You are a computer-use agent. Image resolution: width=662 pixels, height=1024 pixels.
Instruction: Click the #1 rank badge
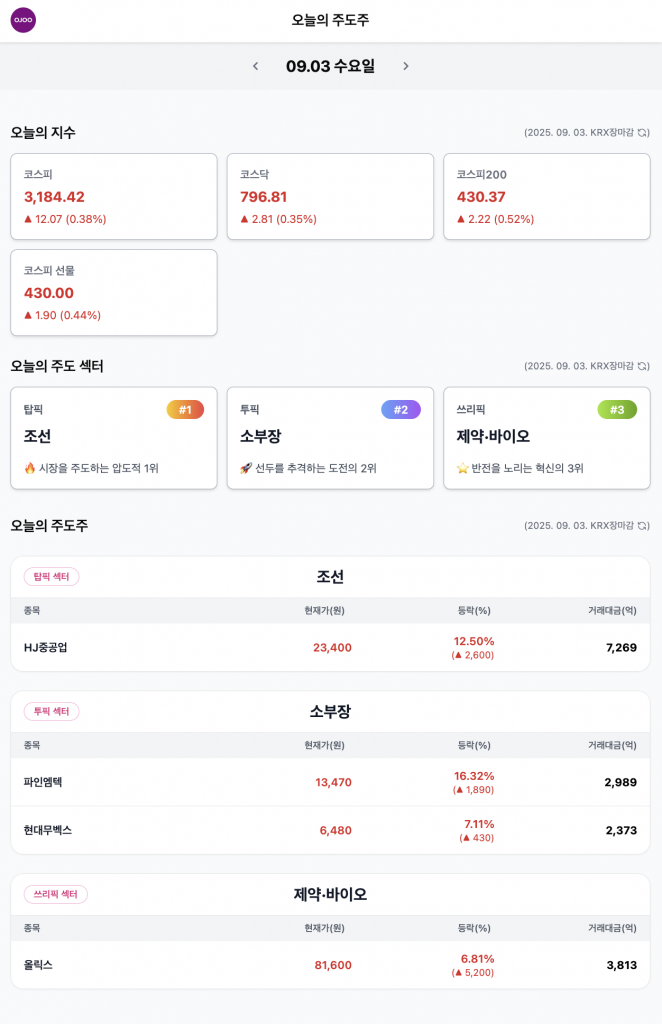click(x=185, y=409)
